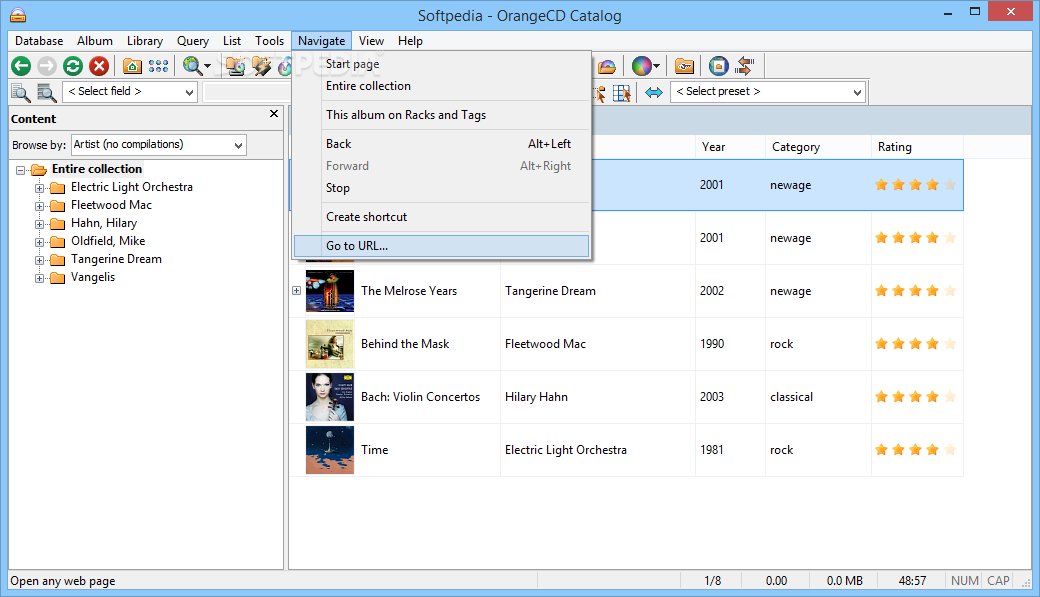Expand the Electric Light Orchestra folder
The height and width of the screenshot is (597, 1040).
pyautogui.click(x=39, y=188)
